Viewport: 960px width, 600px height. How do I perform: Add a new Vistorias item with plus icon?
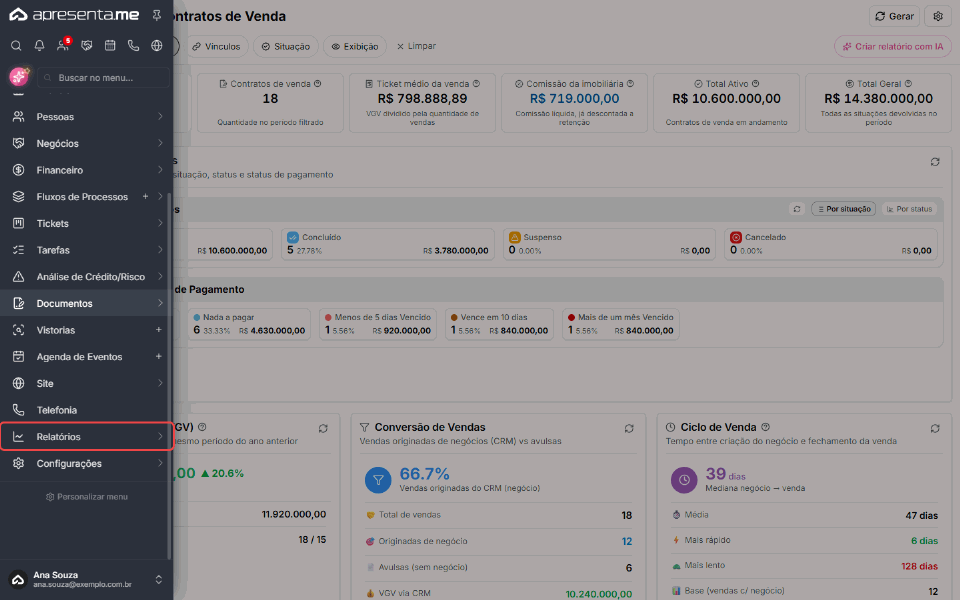point(159,330)
